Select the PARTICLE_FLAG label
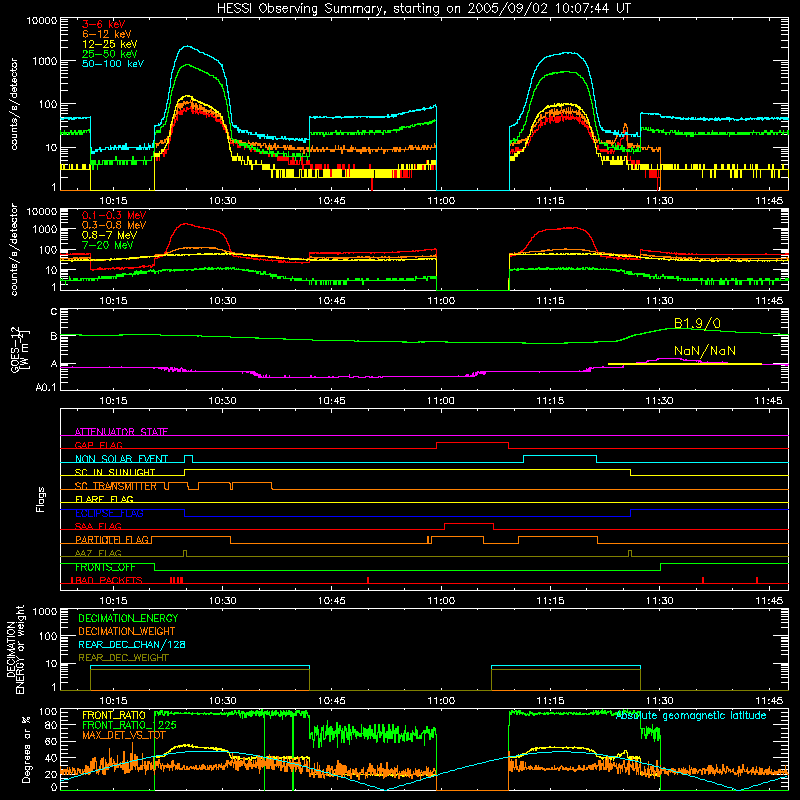Screen dimensions: 800x800 click(x=112, y=539)
